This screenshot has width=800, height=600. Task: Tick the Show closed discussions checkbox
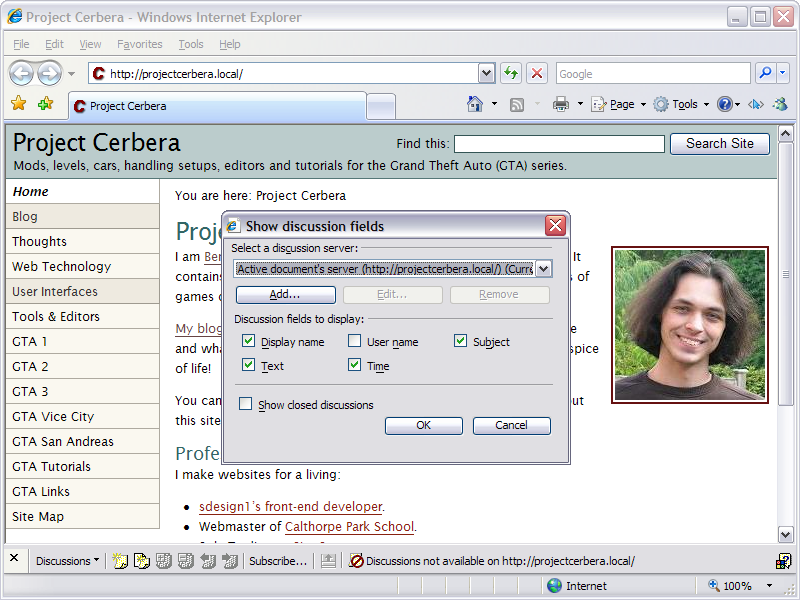pos(246,405)
